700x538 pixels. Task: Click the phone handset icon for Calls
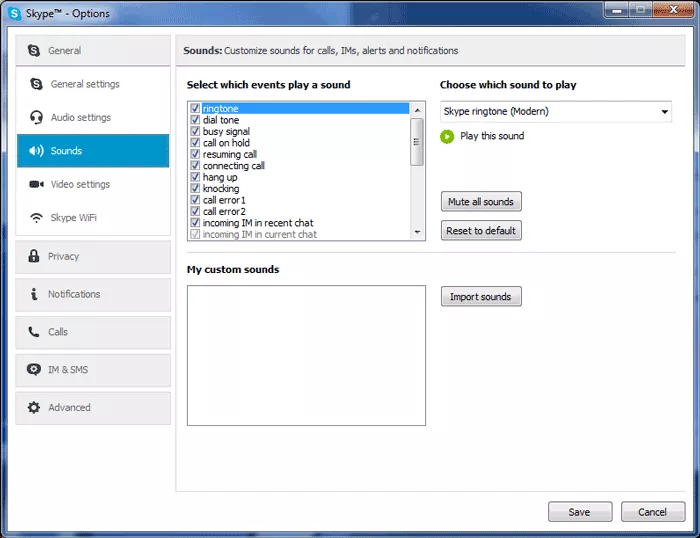point(34,332)
